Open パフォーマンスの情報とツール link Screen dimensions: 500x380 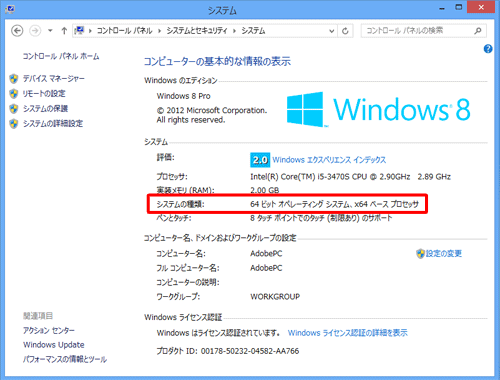click(x=65, y=359)
